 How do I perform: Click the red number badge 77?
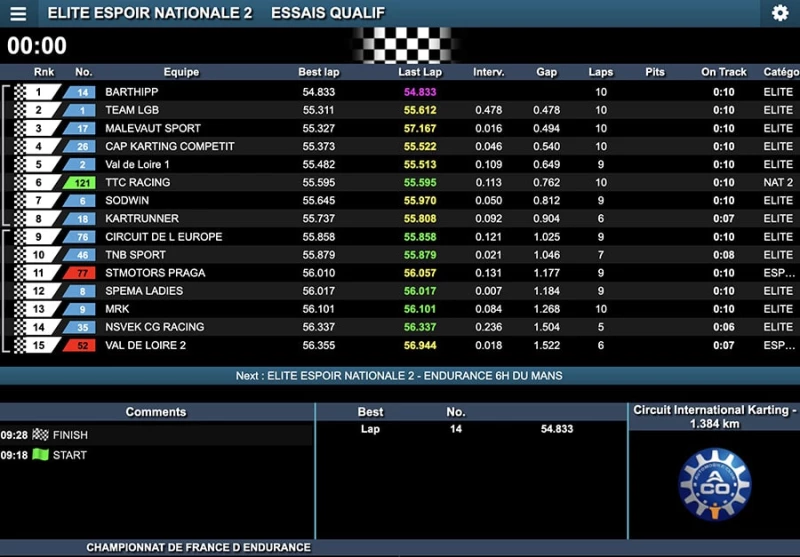tap(80, 273)
